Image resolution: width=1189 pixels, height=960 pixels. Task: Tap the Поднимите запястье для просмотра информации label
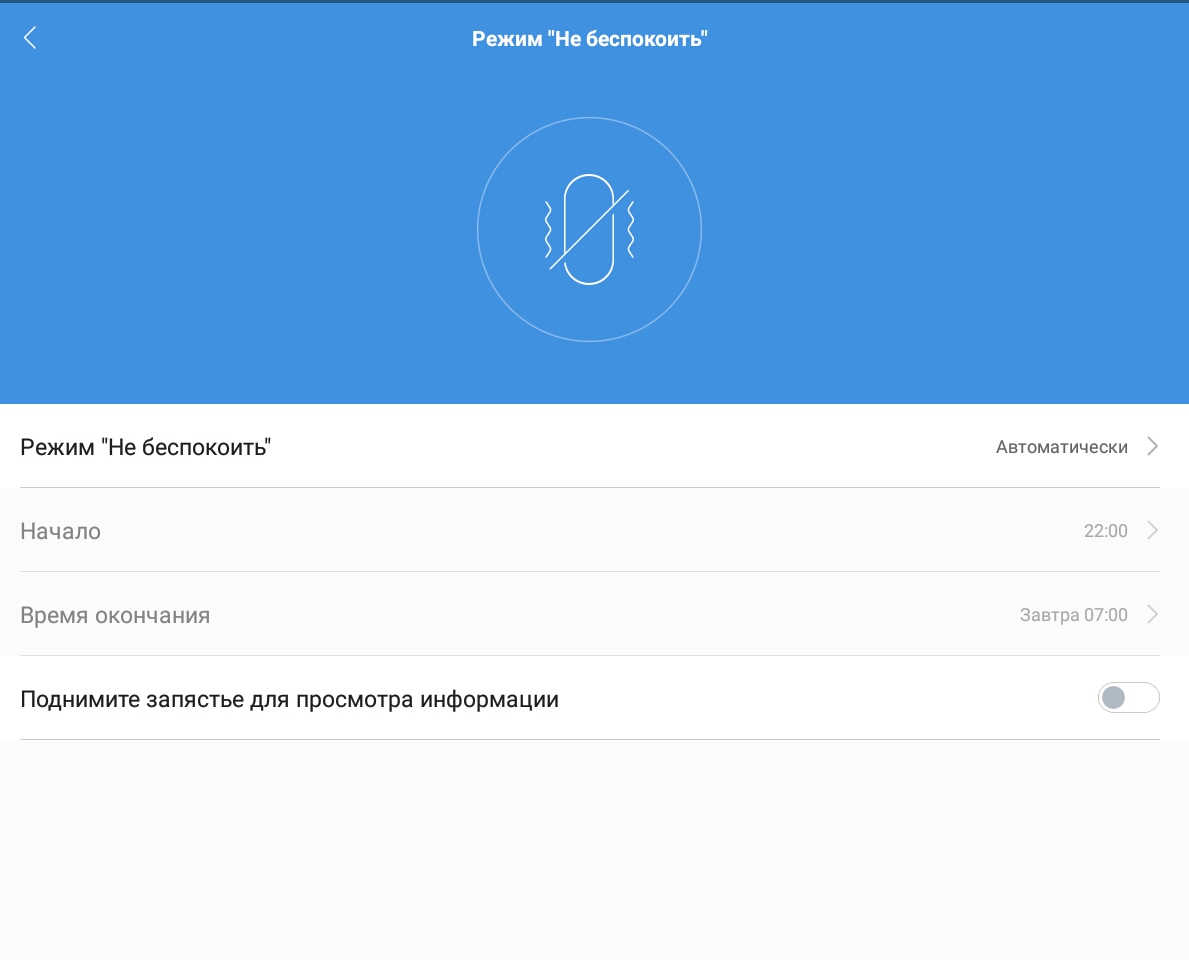(x=289, y=699)
